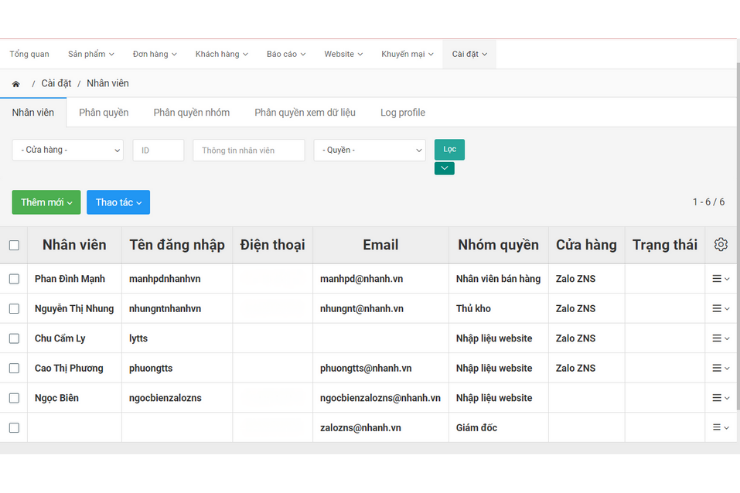Open row actions menu for Ngọc Biên

click(720, 398)
